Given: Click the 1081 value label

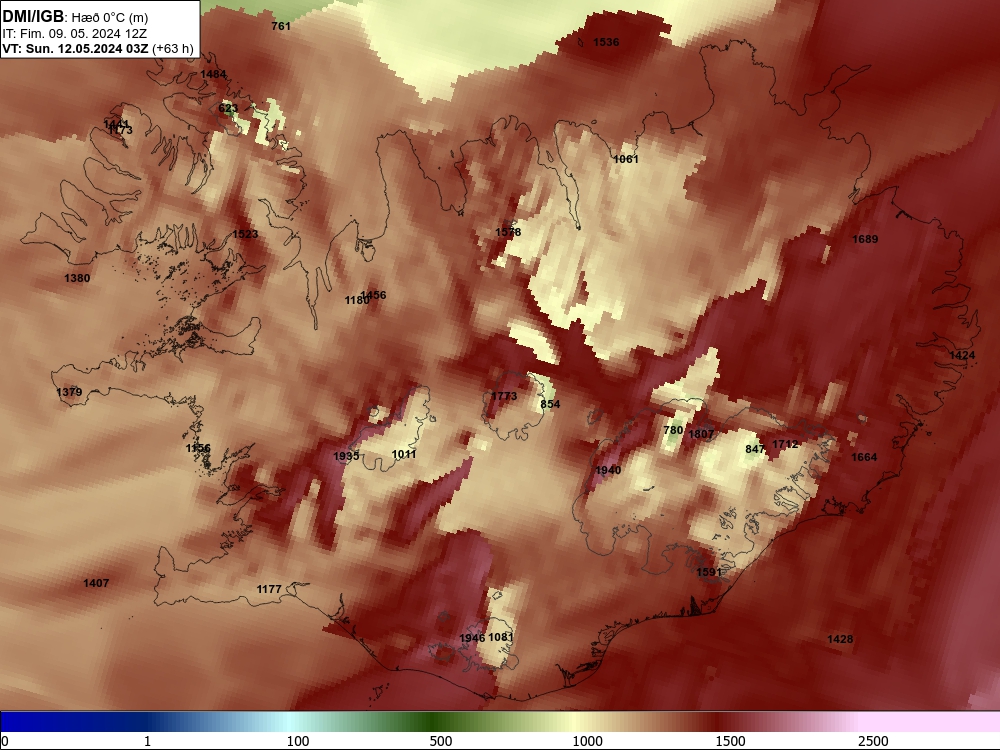Looking at the screenshot, I should pyautogui.click(x=501, y=637).
